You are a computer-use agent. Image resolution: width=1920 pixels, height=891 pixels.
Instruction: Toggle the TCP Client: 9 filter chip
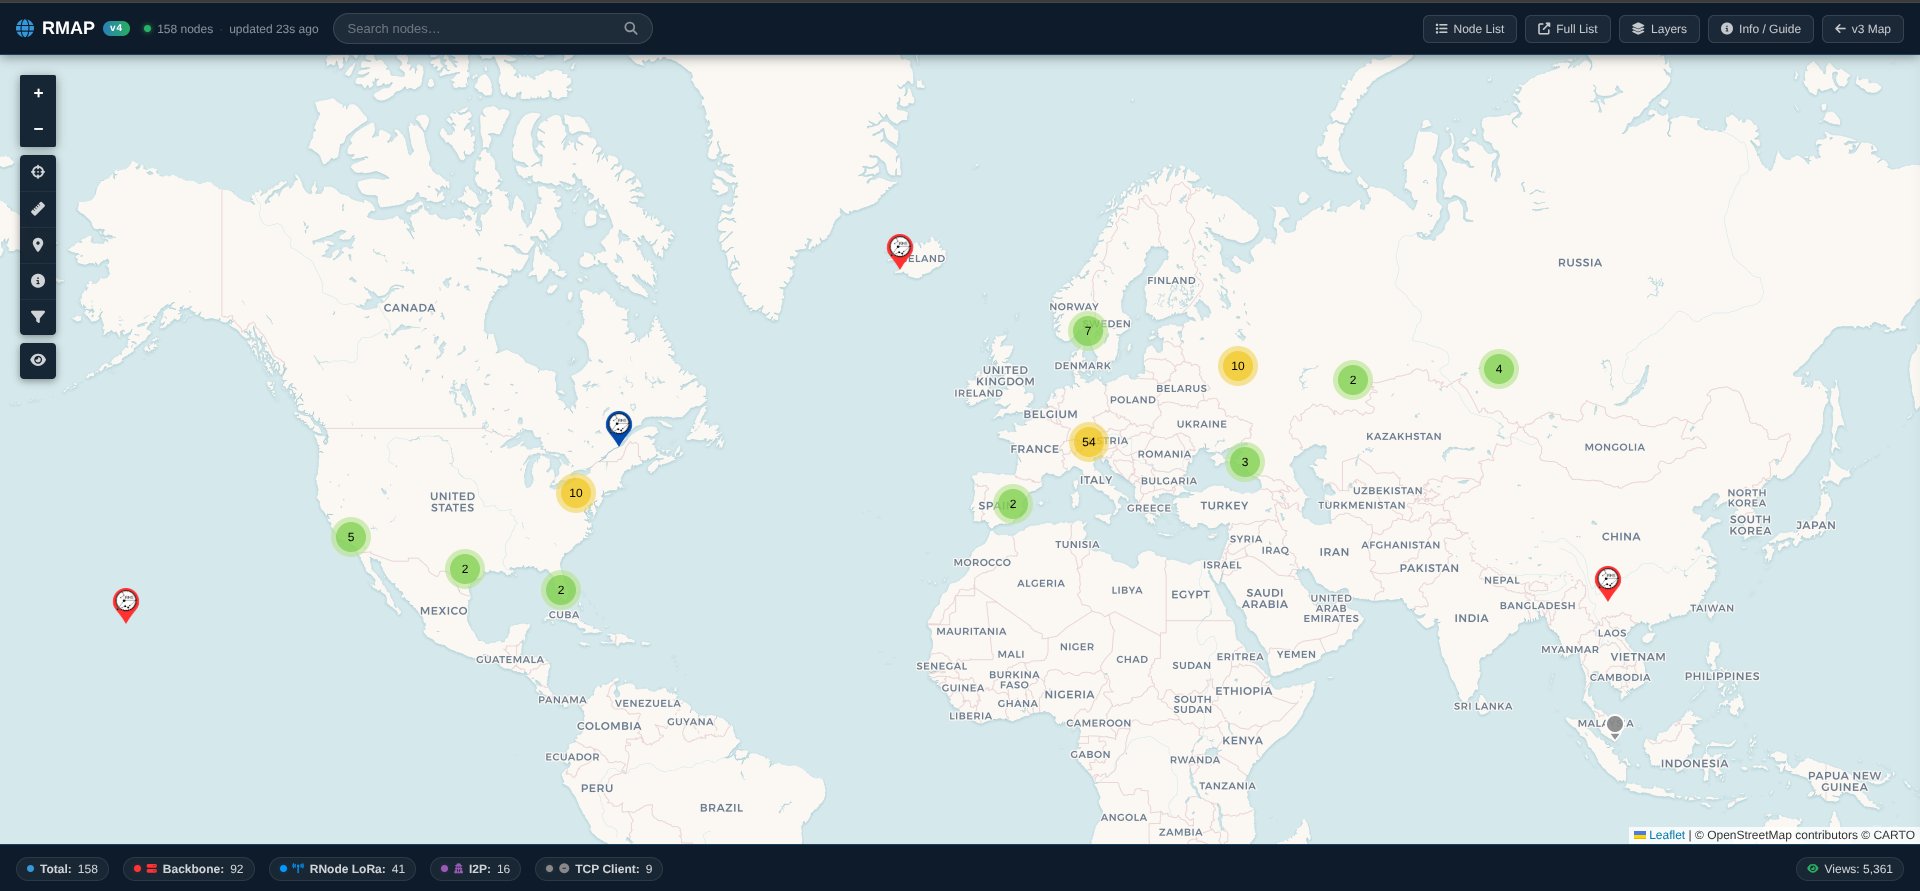[x=599, y=869]
